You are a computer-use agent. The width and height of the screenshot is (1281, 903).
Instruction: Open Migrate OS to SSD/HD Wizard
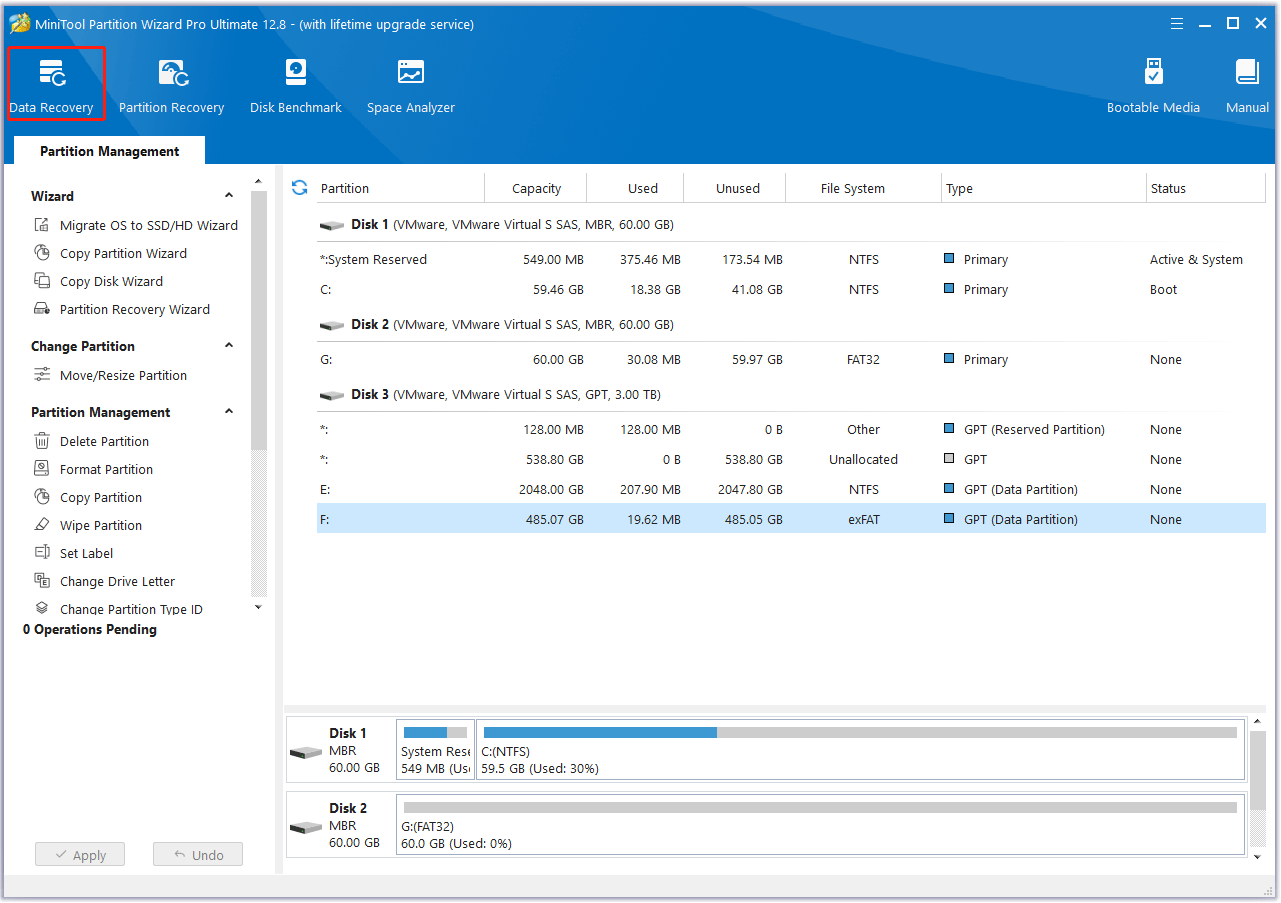pyautogui.click(x=148, y=225)
